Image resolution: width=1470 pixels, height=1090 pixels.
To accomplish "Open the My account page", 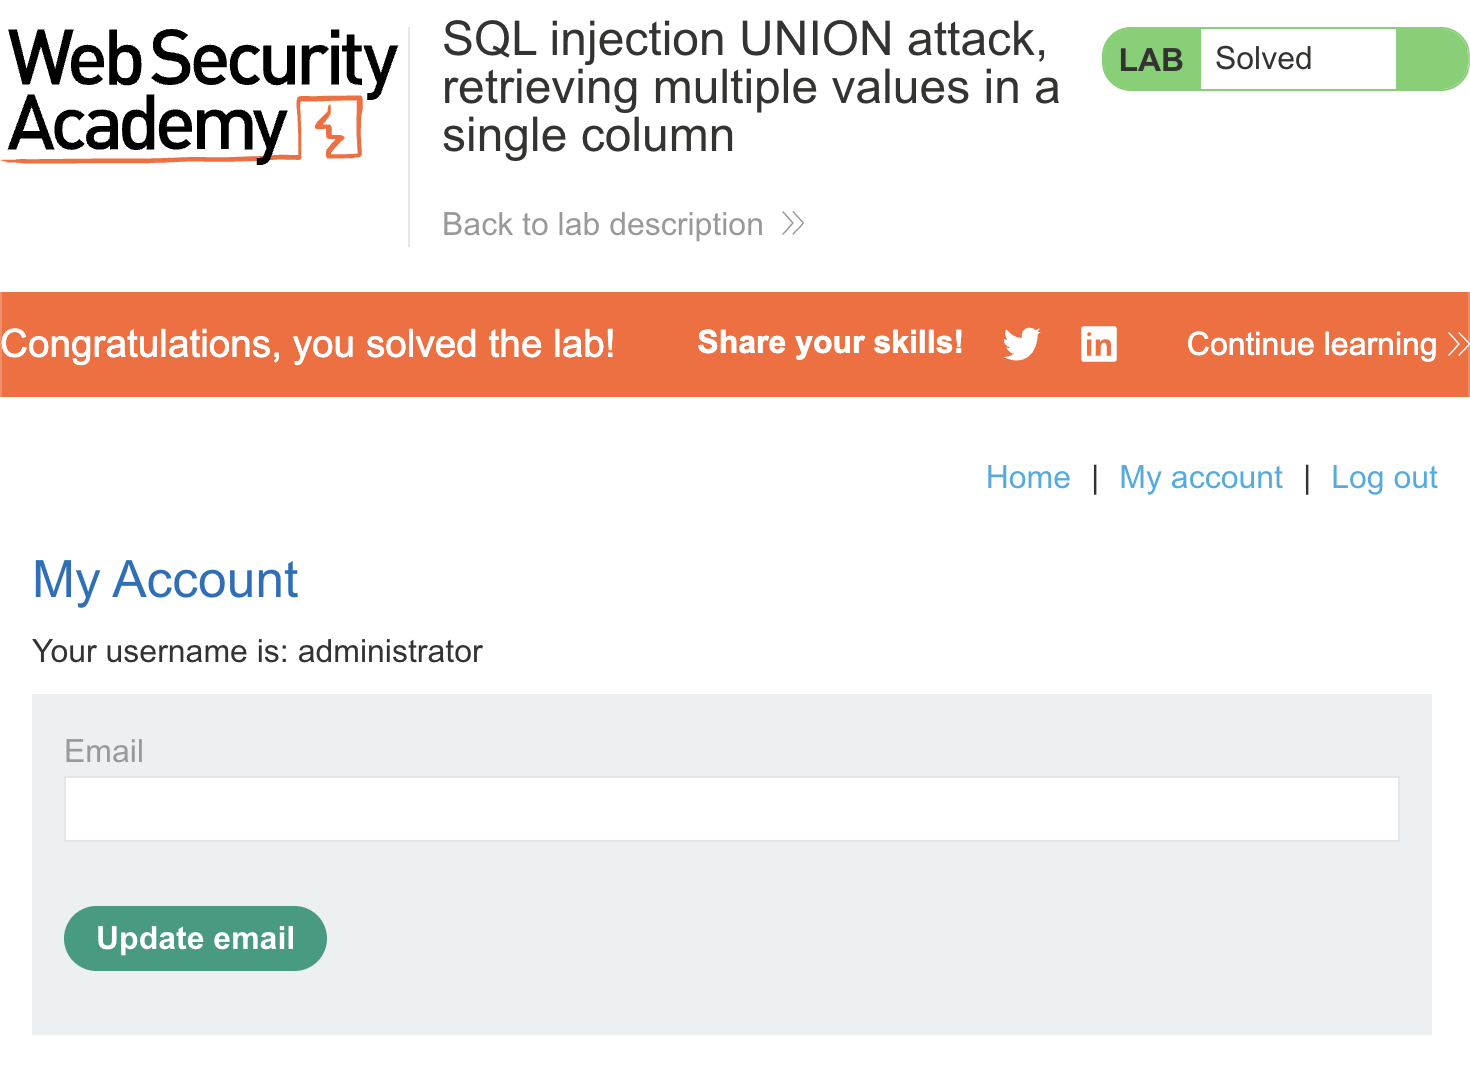I will tap(1201, 477).
